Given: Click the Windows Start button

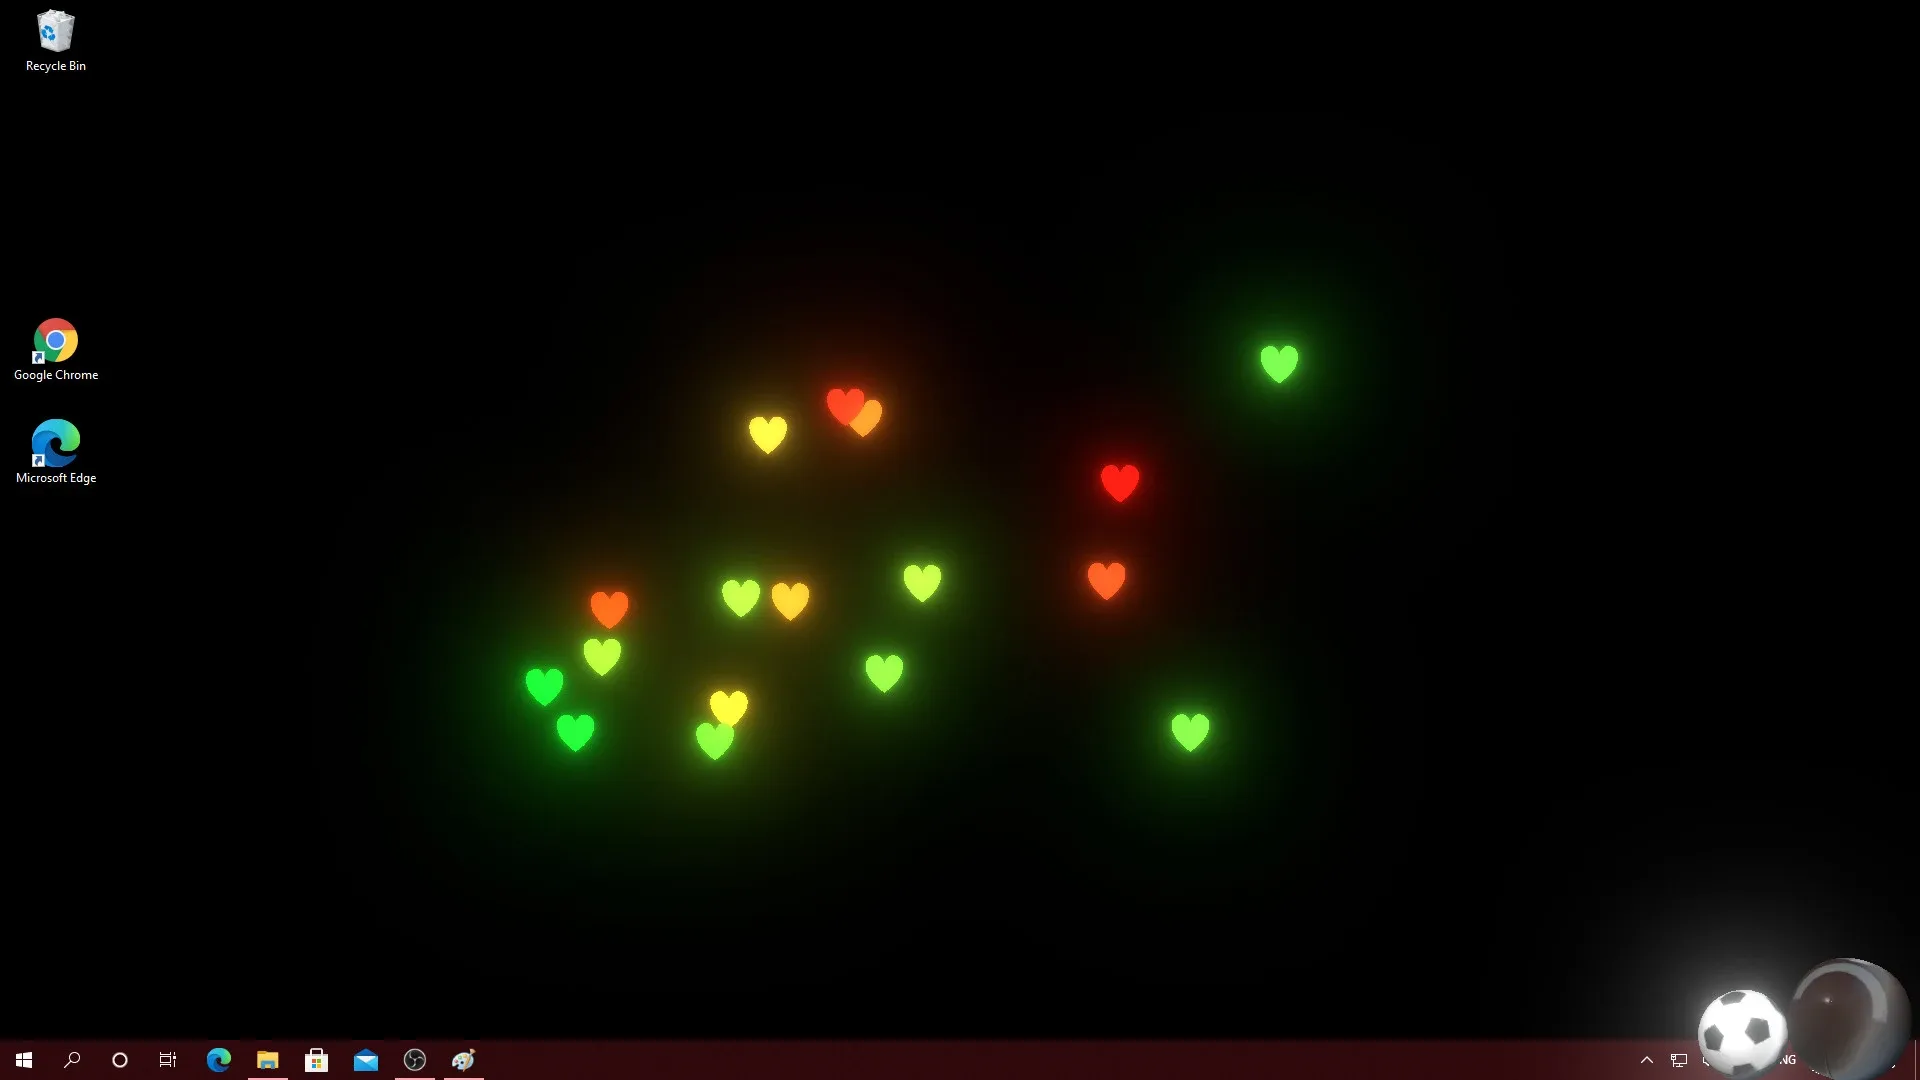Looking at the screenshot, I should [x=22, y=1060].
